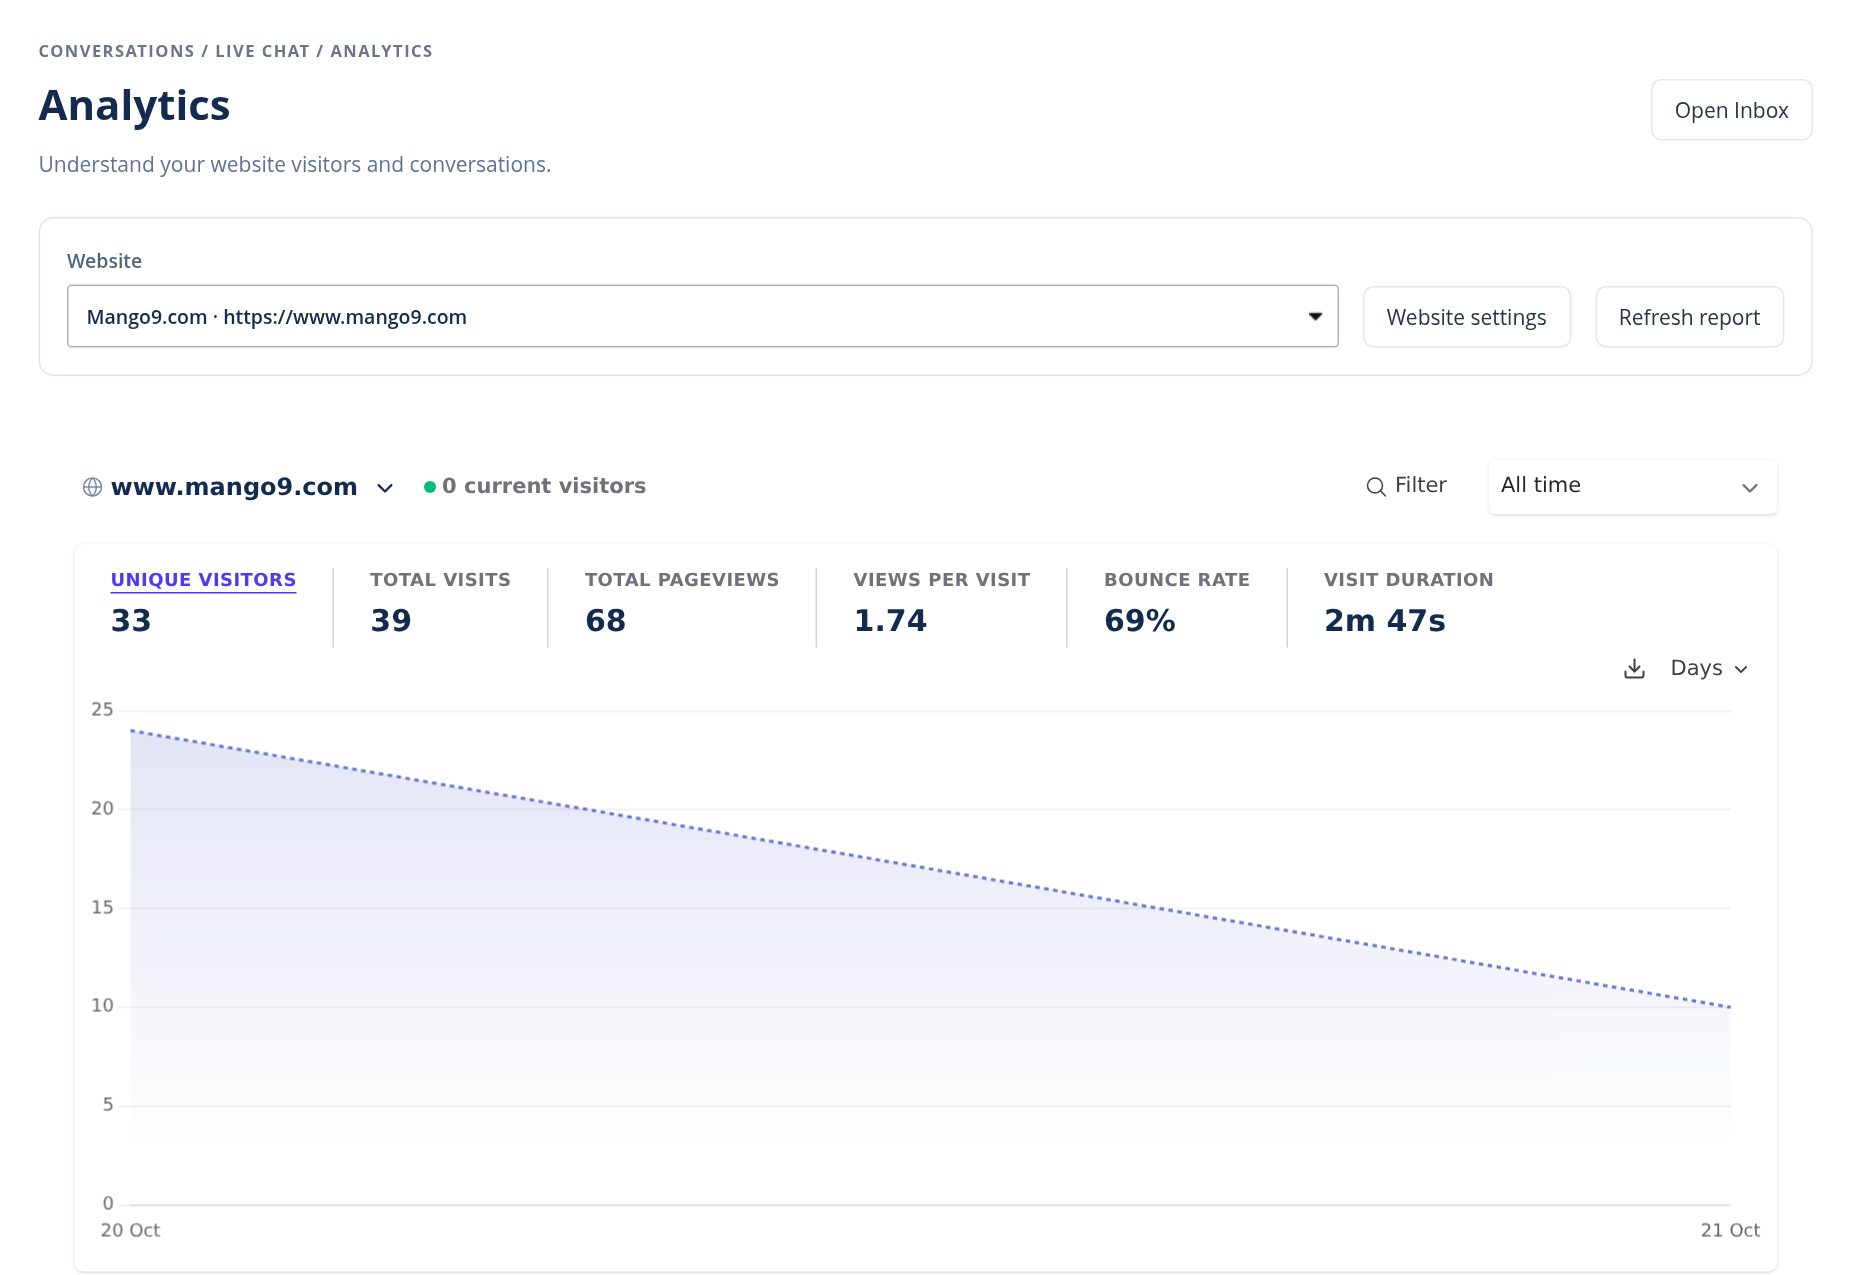Click the globe icon beside www.mango9.com
This screenshot has height=1275, width=1853.
tap(92, 487)
